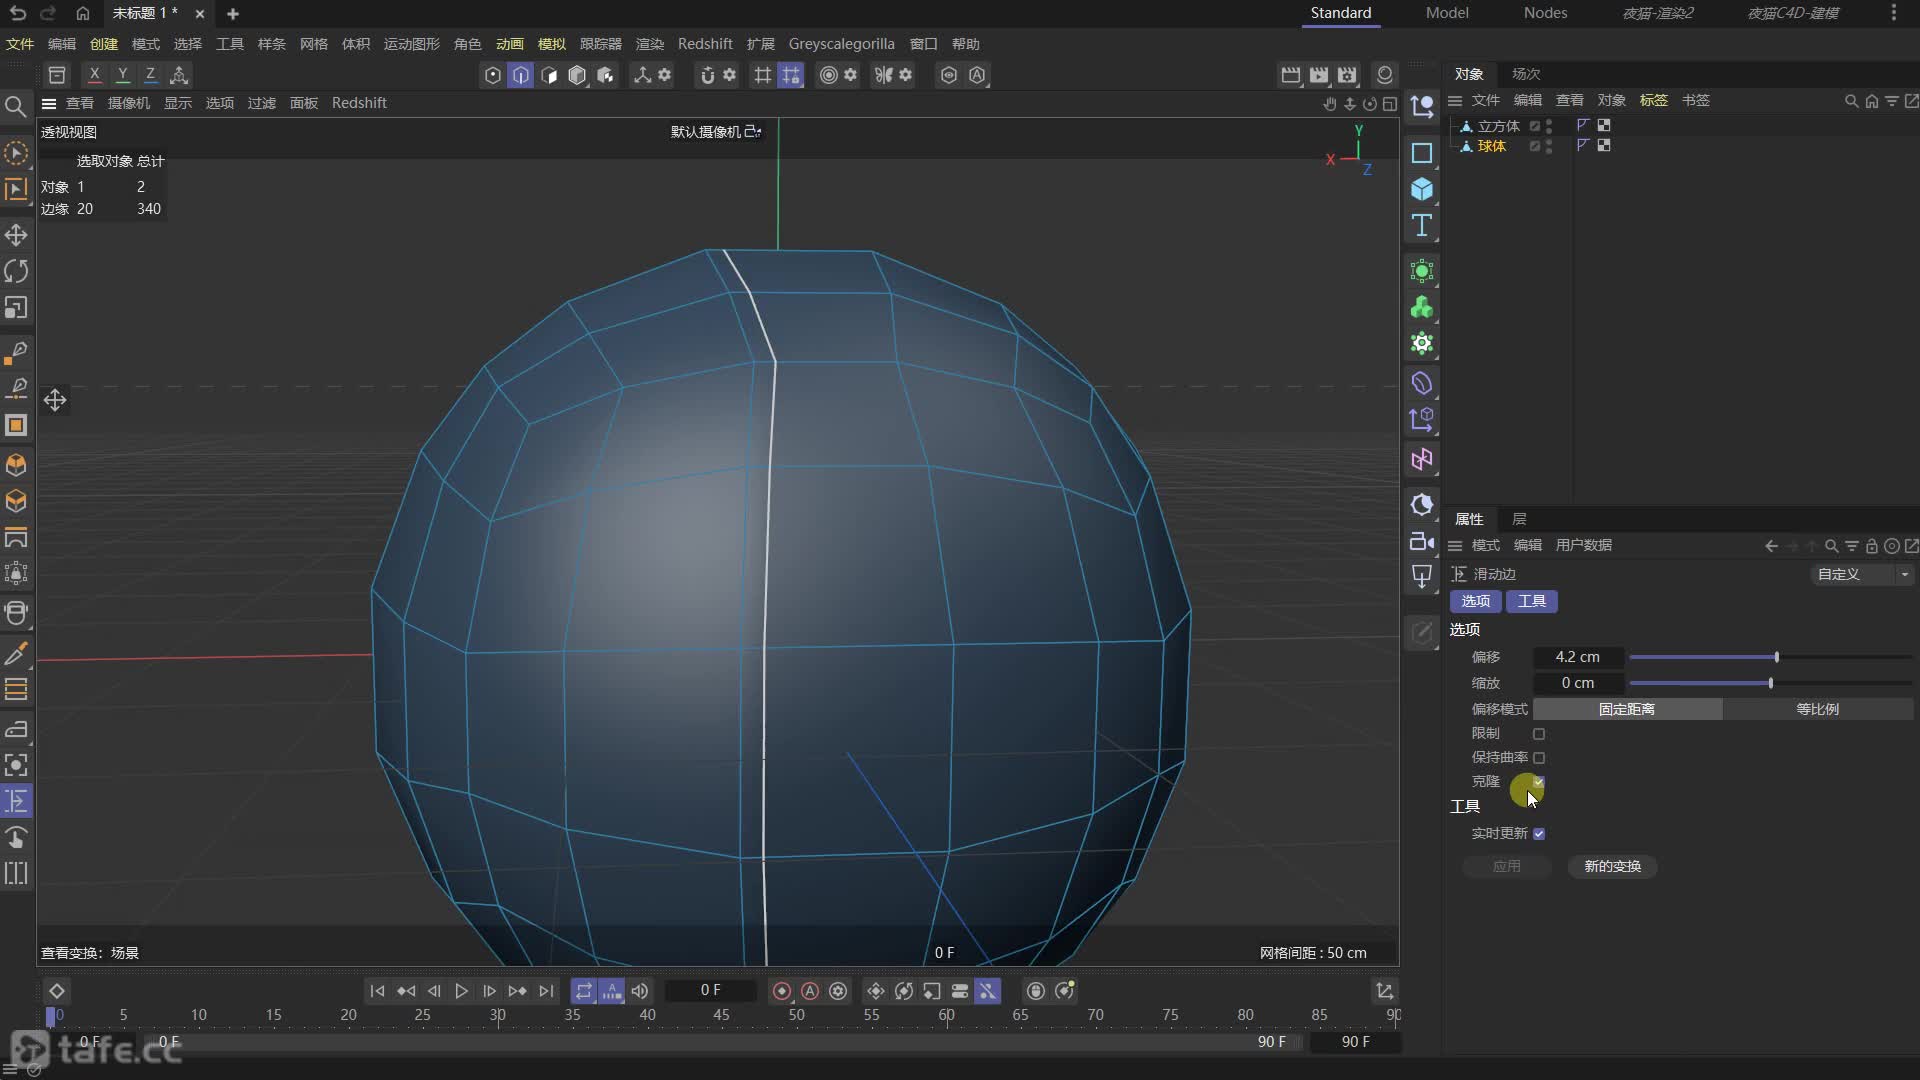
Task: Click the 偏移 value field
Action: tap(1578, 657)
